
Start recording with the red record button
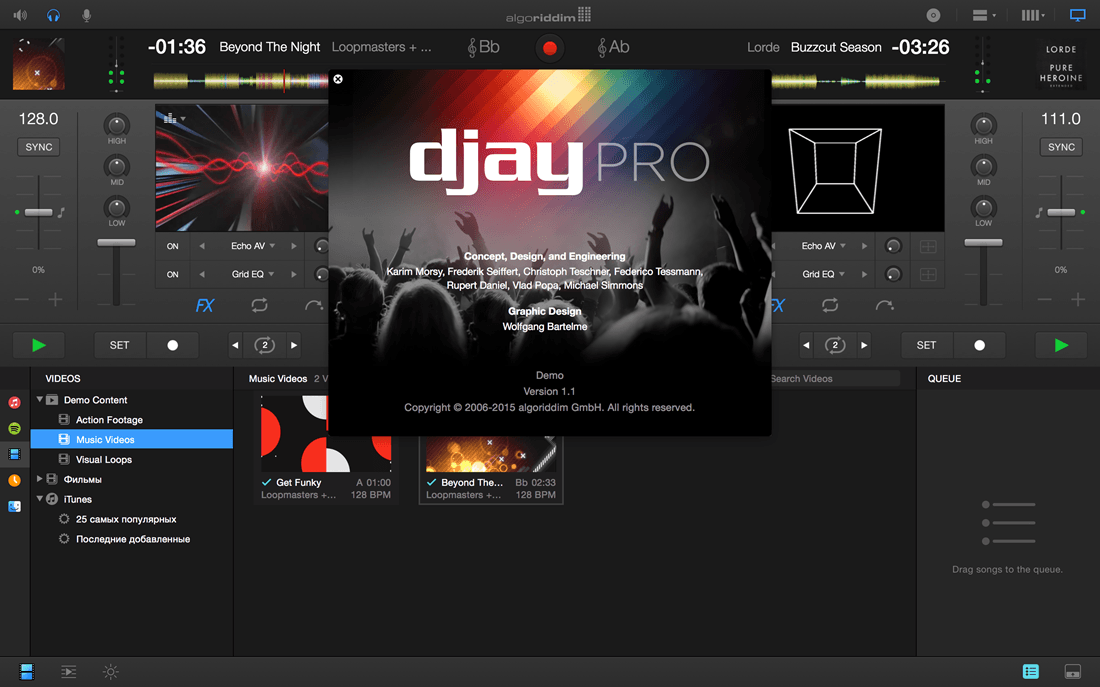point(550,48)
